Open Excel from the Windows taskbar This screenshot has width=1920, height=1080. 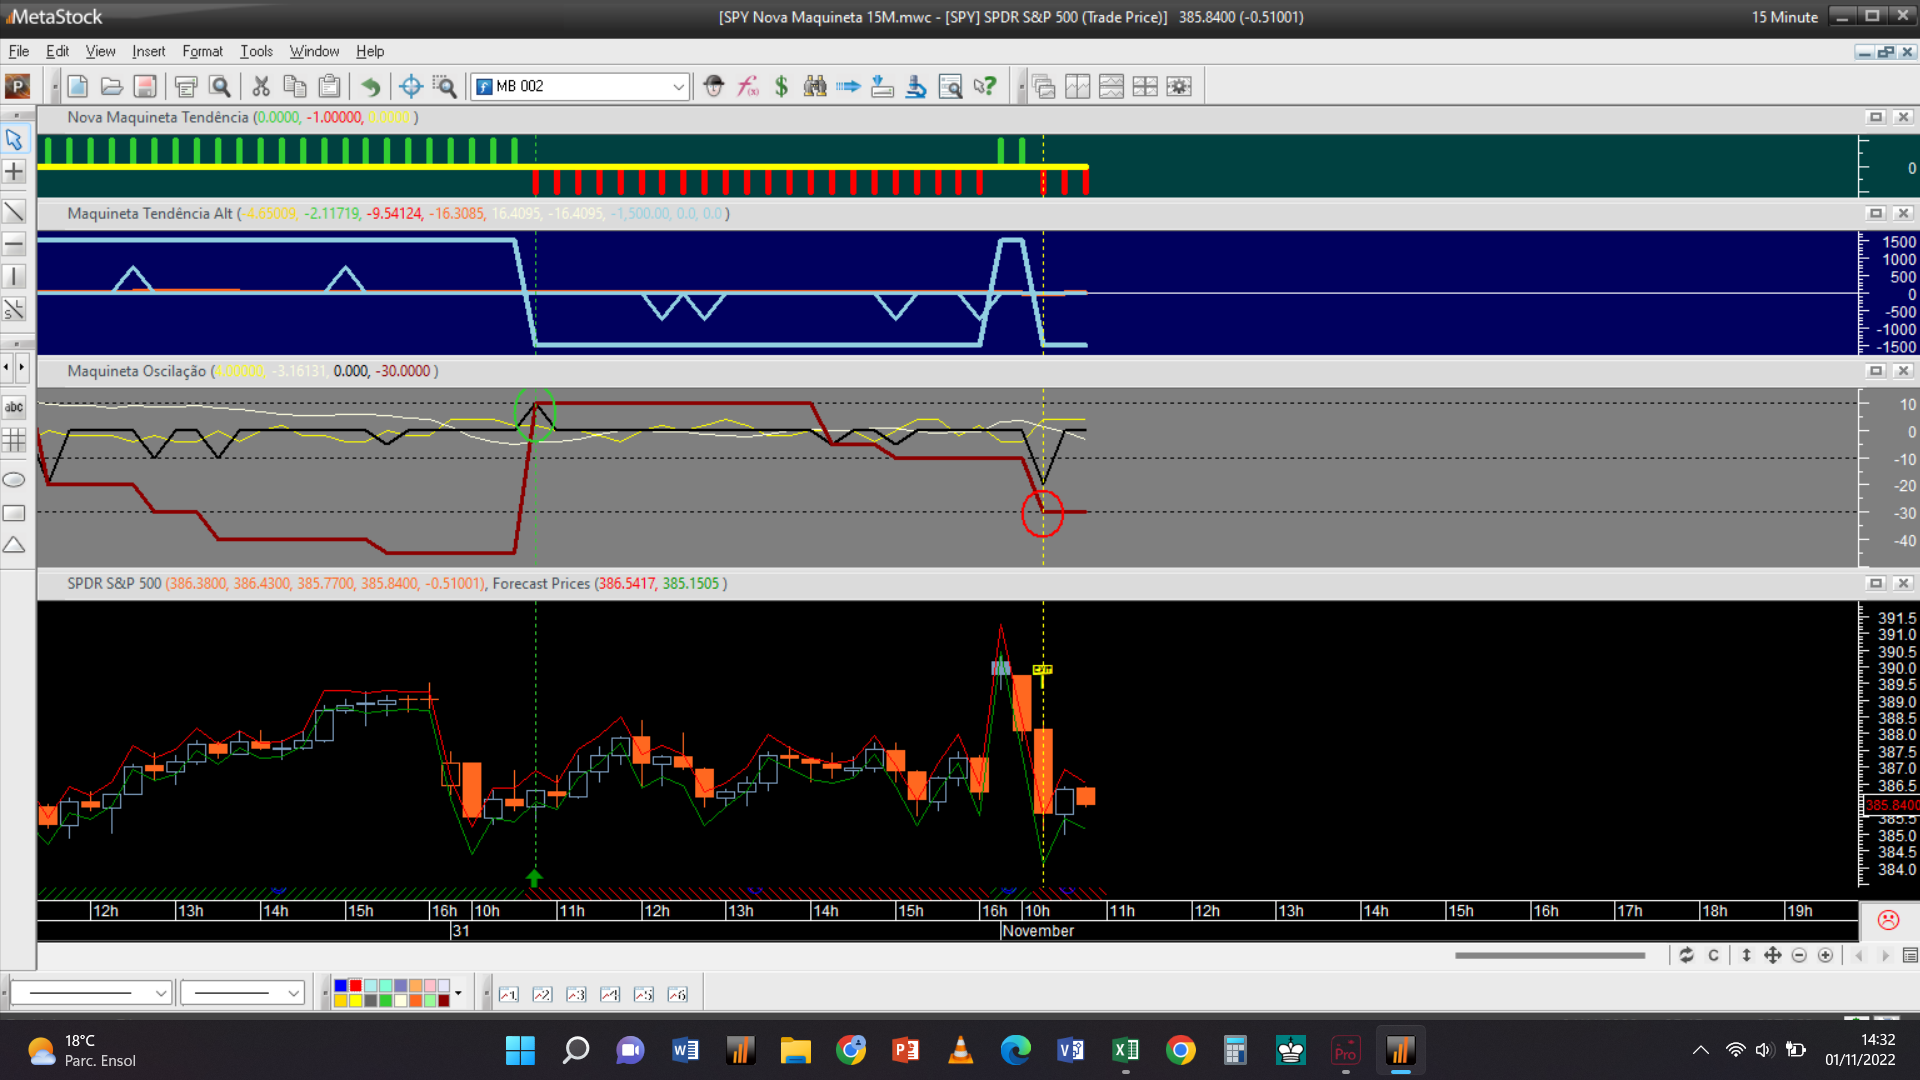(1125, 1050)
